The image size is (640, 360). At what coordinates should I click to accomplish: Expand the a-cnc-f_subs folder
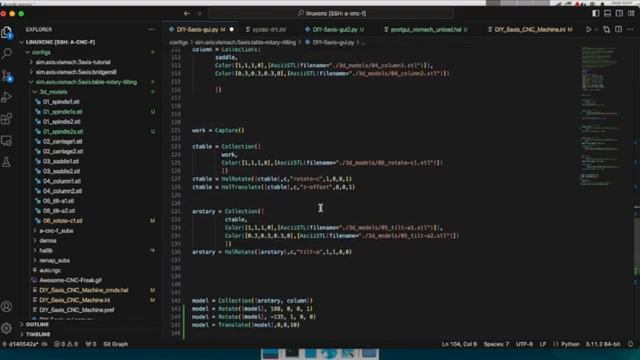[x=35, y=231]
